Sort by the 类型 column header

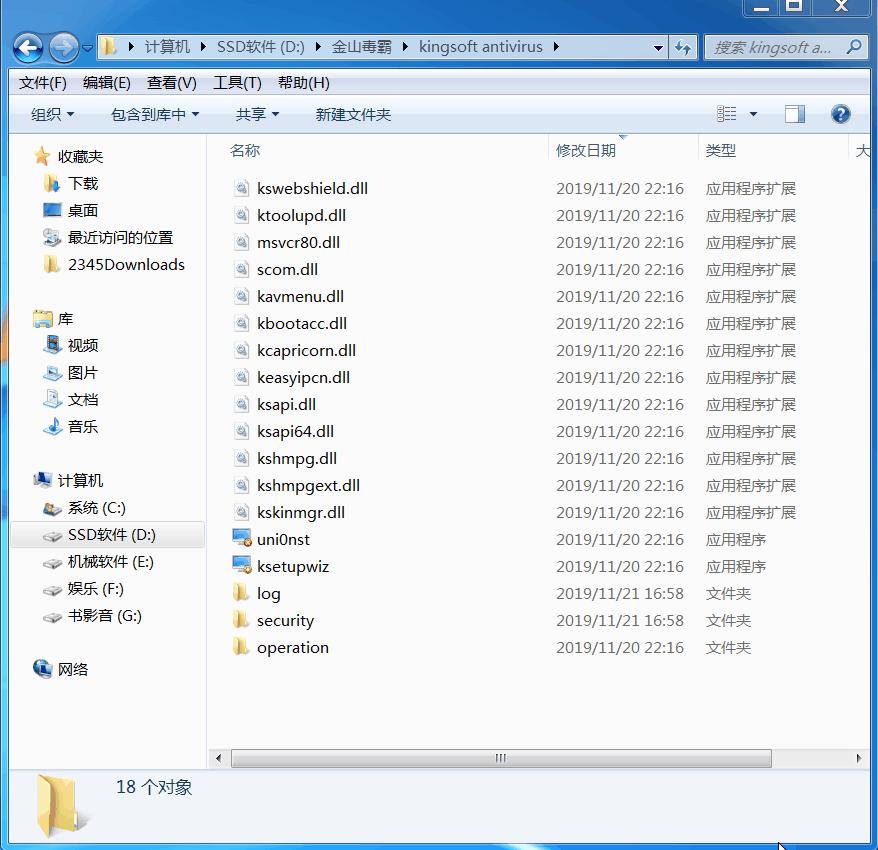[x=720, y=150]
